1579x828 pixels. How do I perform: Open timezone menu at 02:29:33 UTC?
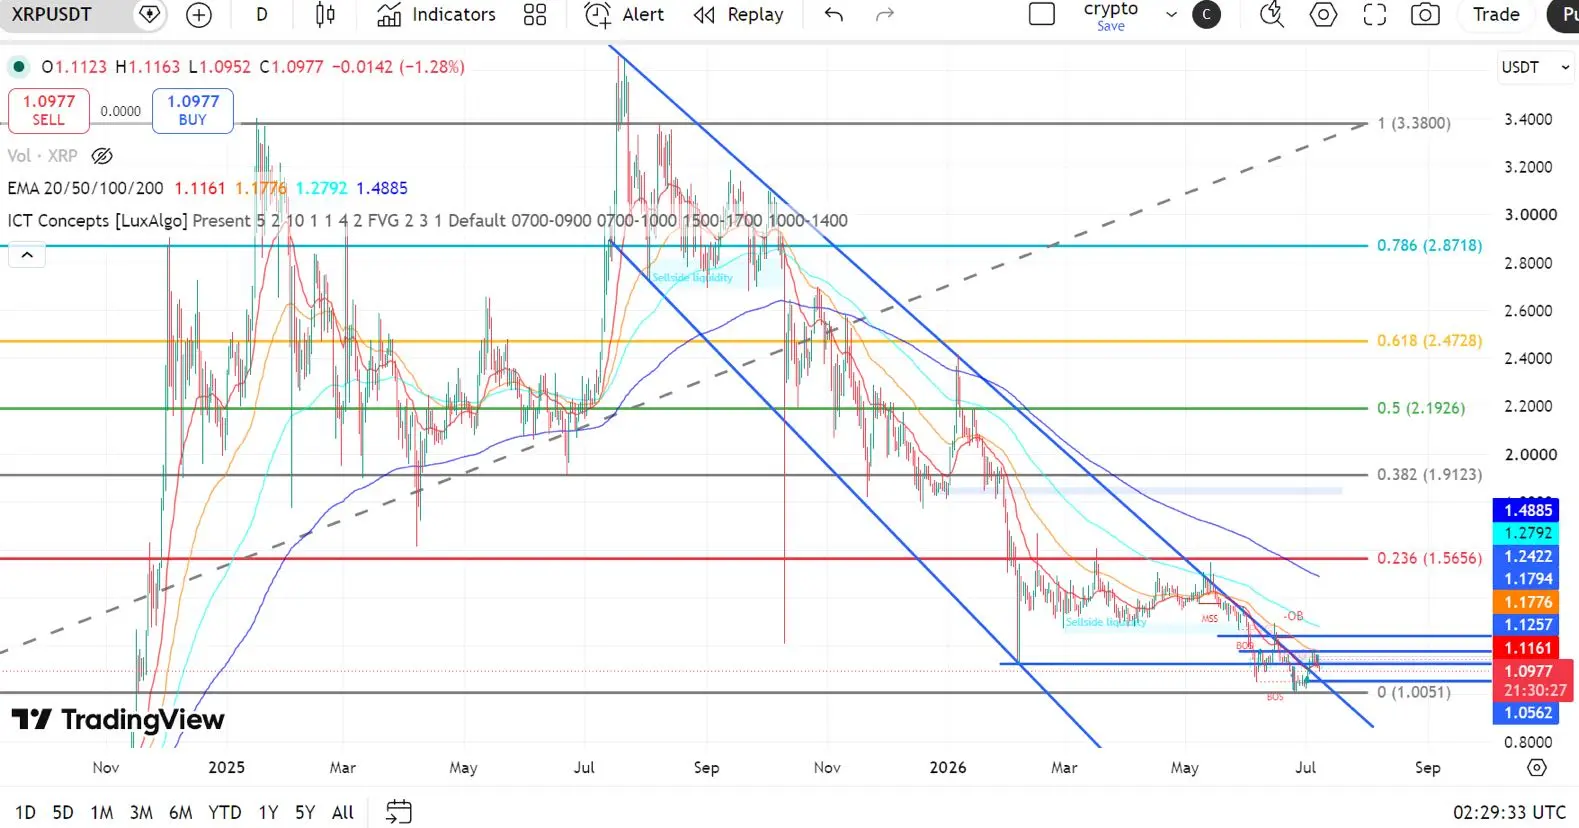[x=1509, y=812]
